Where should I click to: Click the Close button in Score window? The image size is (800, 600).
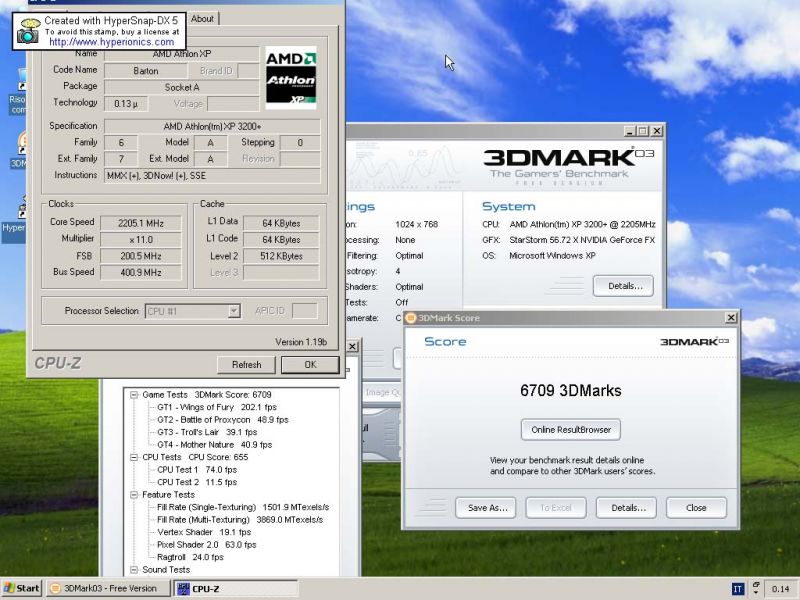(696, 508)
